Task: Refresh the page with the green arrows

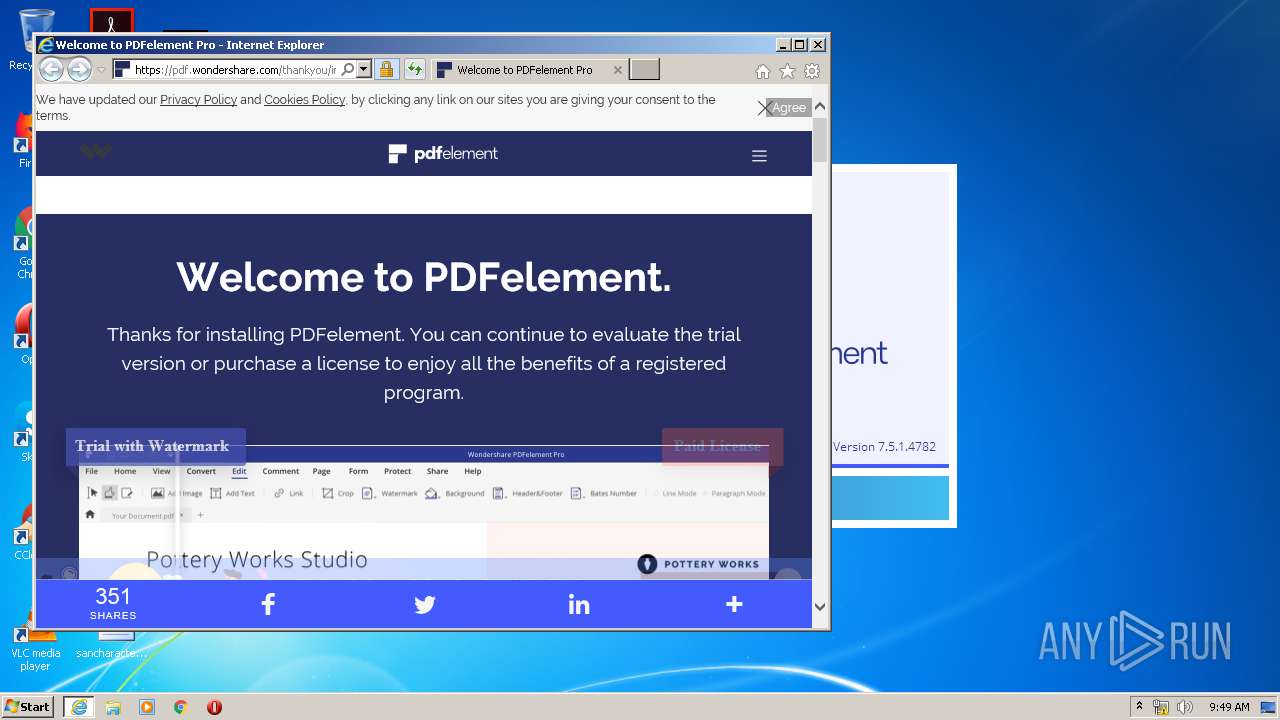Action: point(414,69)
